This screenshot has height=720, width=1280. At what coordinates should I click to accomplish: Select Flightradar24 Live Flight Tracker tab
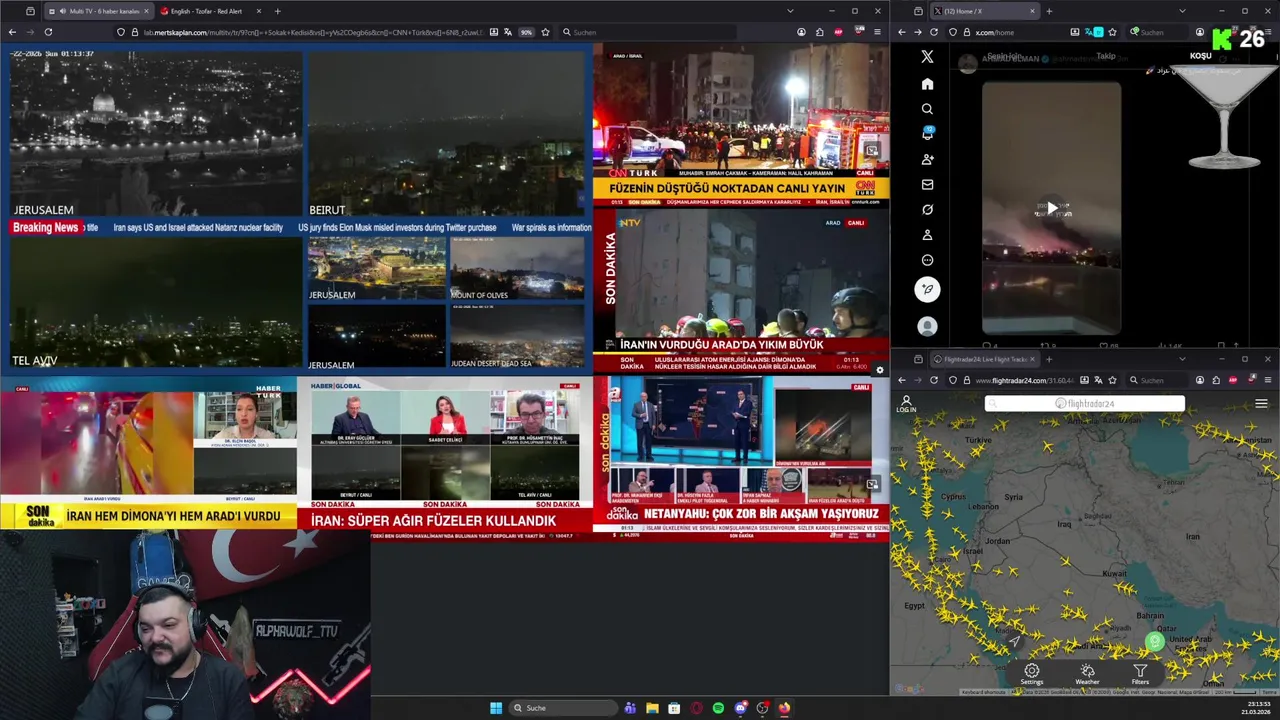point(985,359)
